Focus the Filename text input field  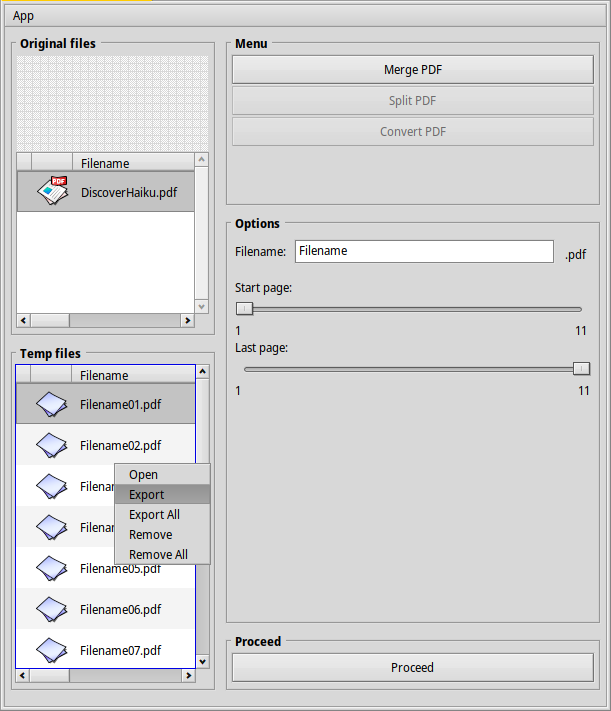(x=424, y=251)
